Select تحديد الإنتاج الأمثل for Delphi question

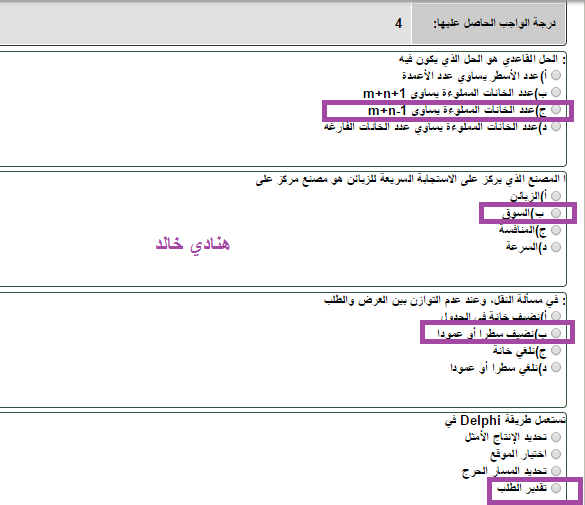556,437
